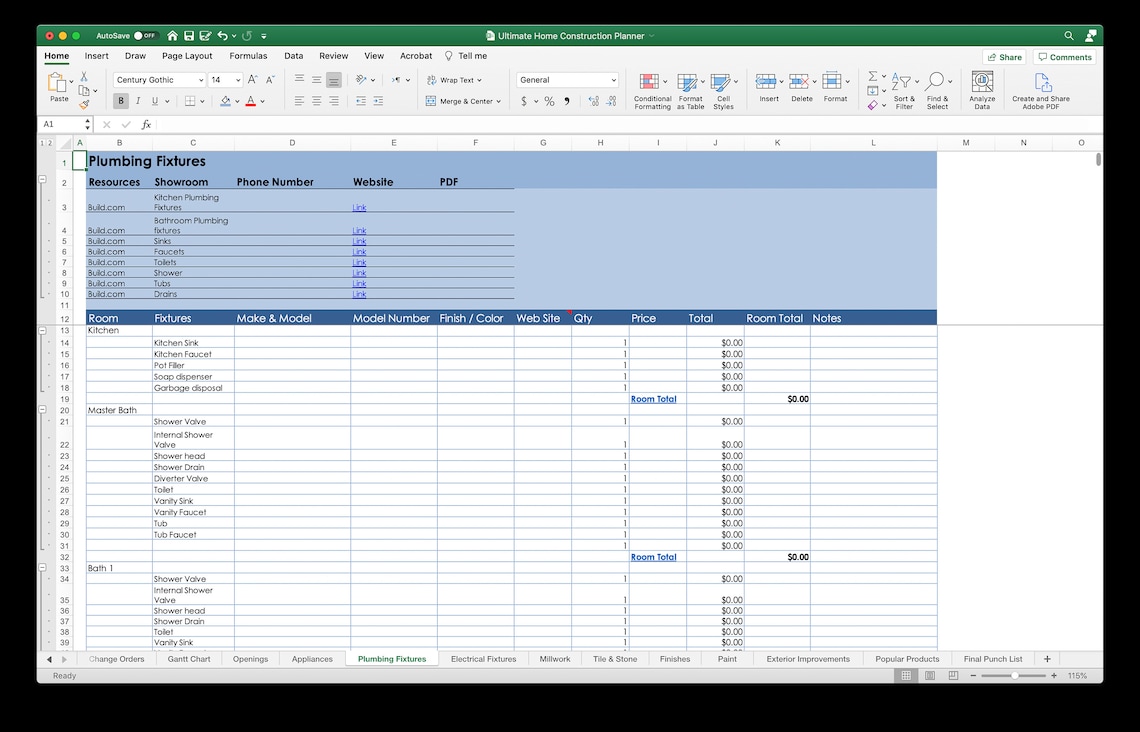Apply comma style
Viewport: 1140px width, 732px height.
tap(567, 101)
